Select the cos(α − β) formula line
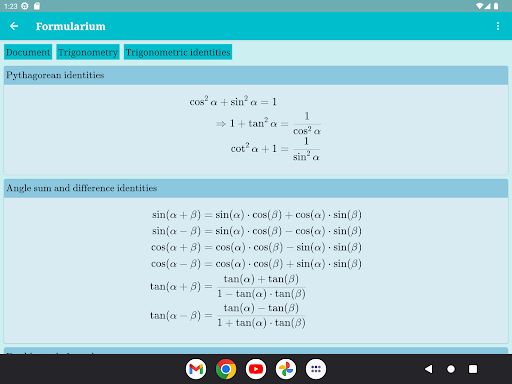 pos(257,264)
